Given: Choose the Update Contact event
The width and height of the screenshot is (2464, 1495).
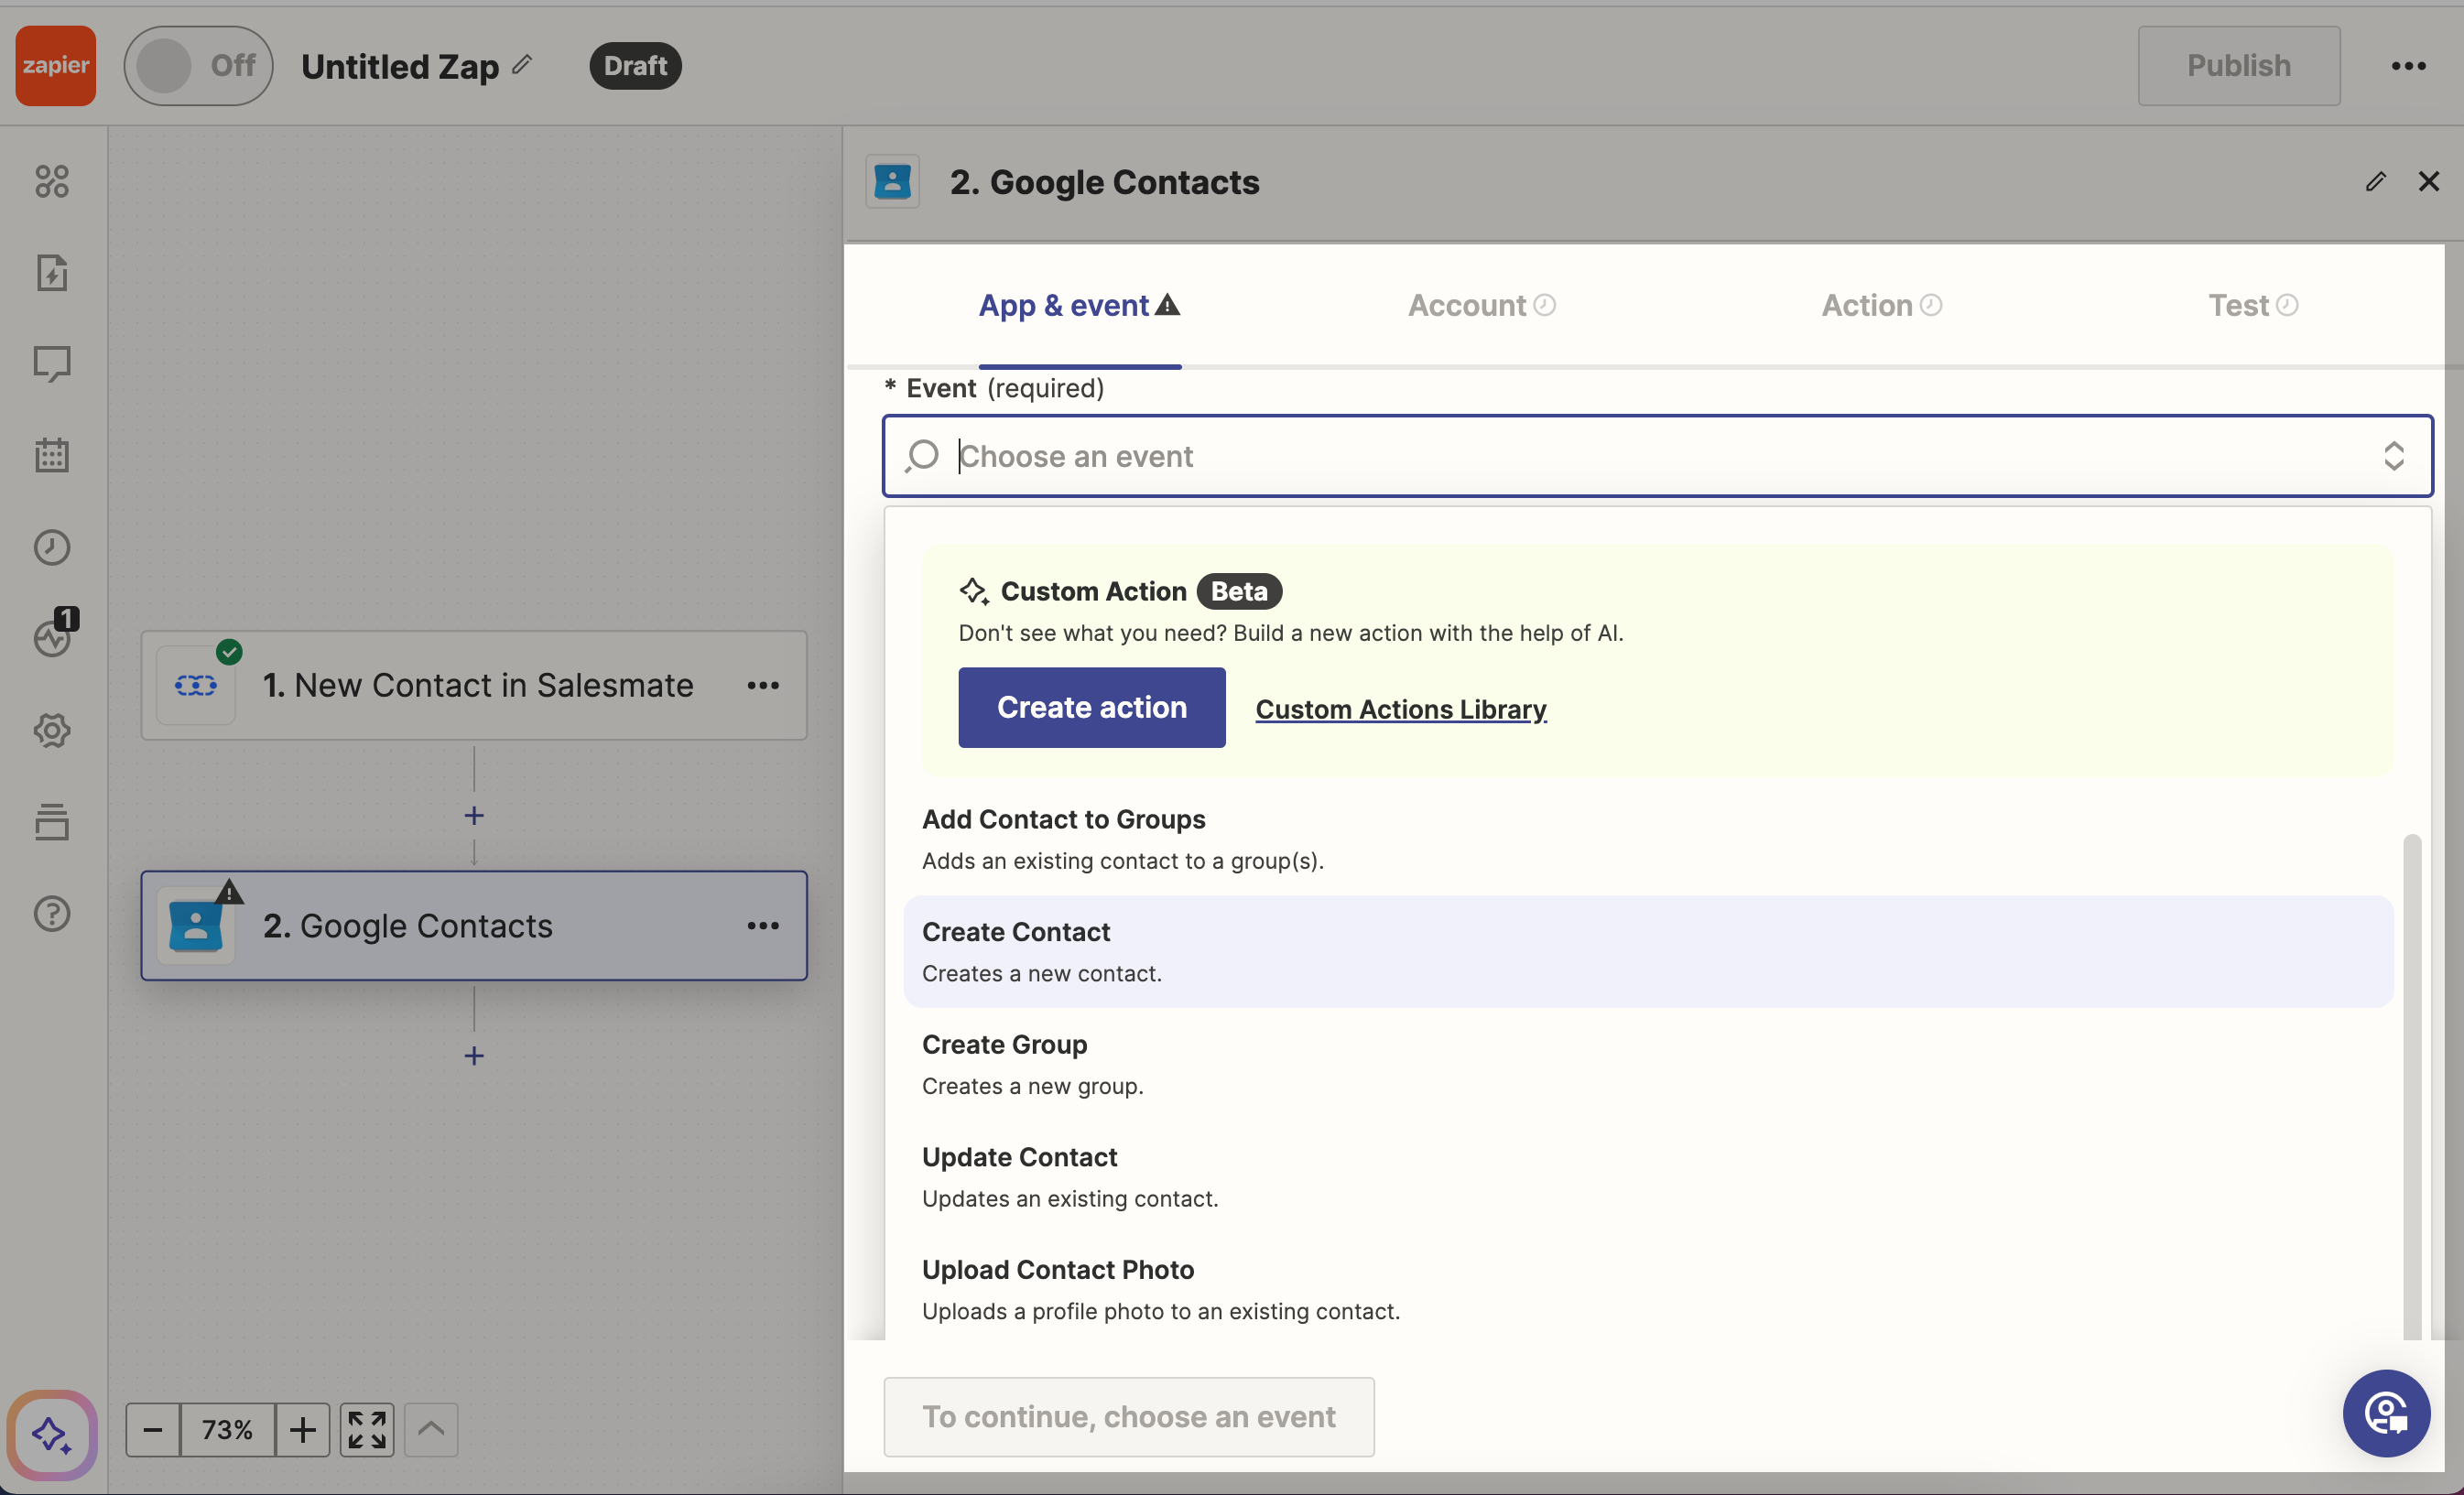Looking at the screenshot, I should (x=1648, y=1176).
